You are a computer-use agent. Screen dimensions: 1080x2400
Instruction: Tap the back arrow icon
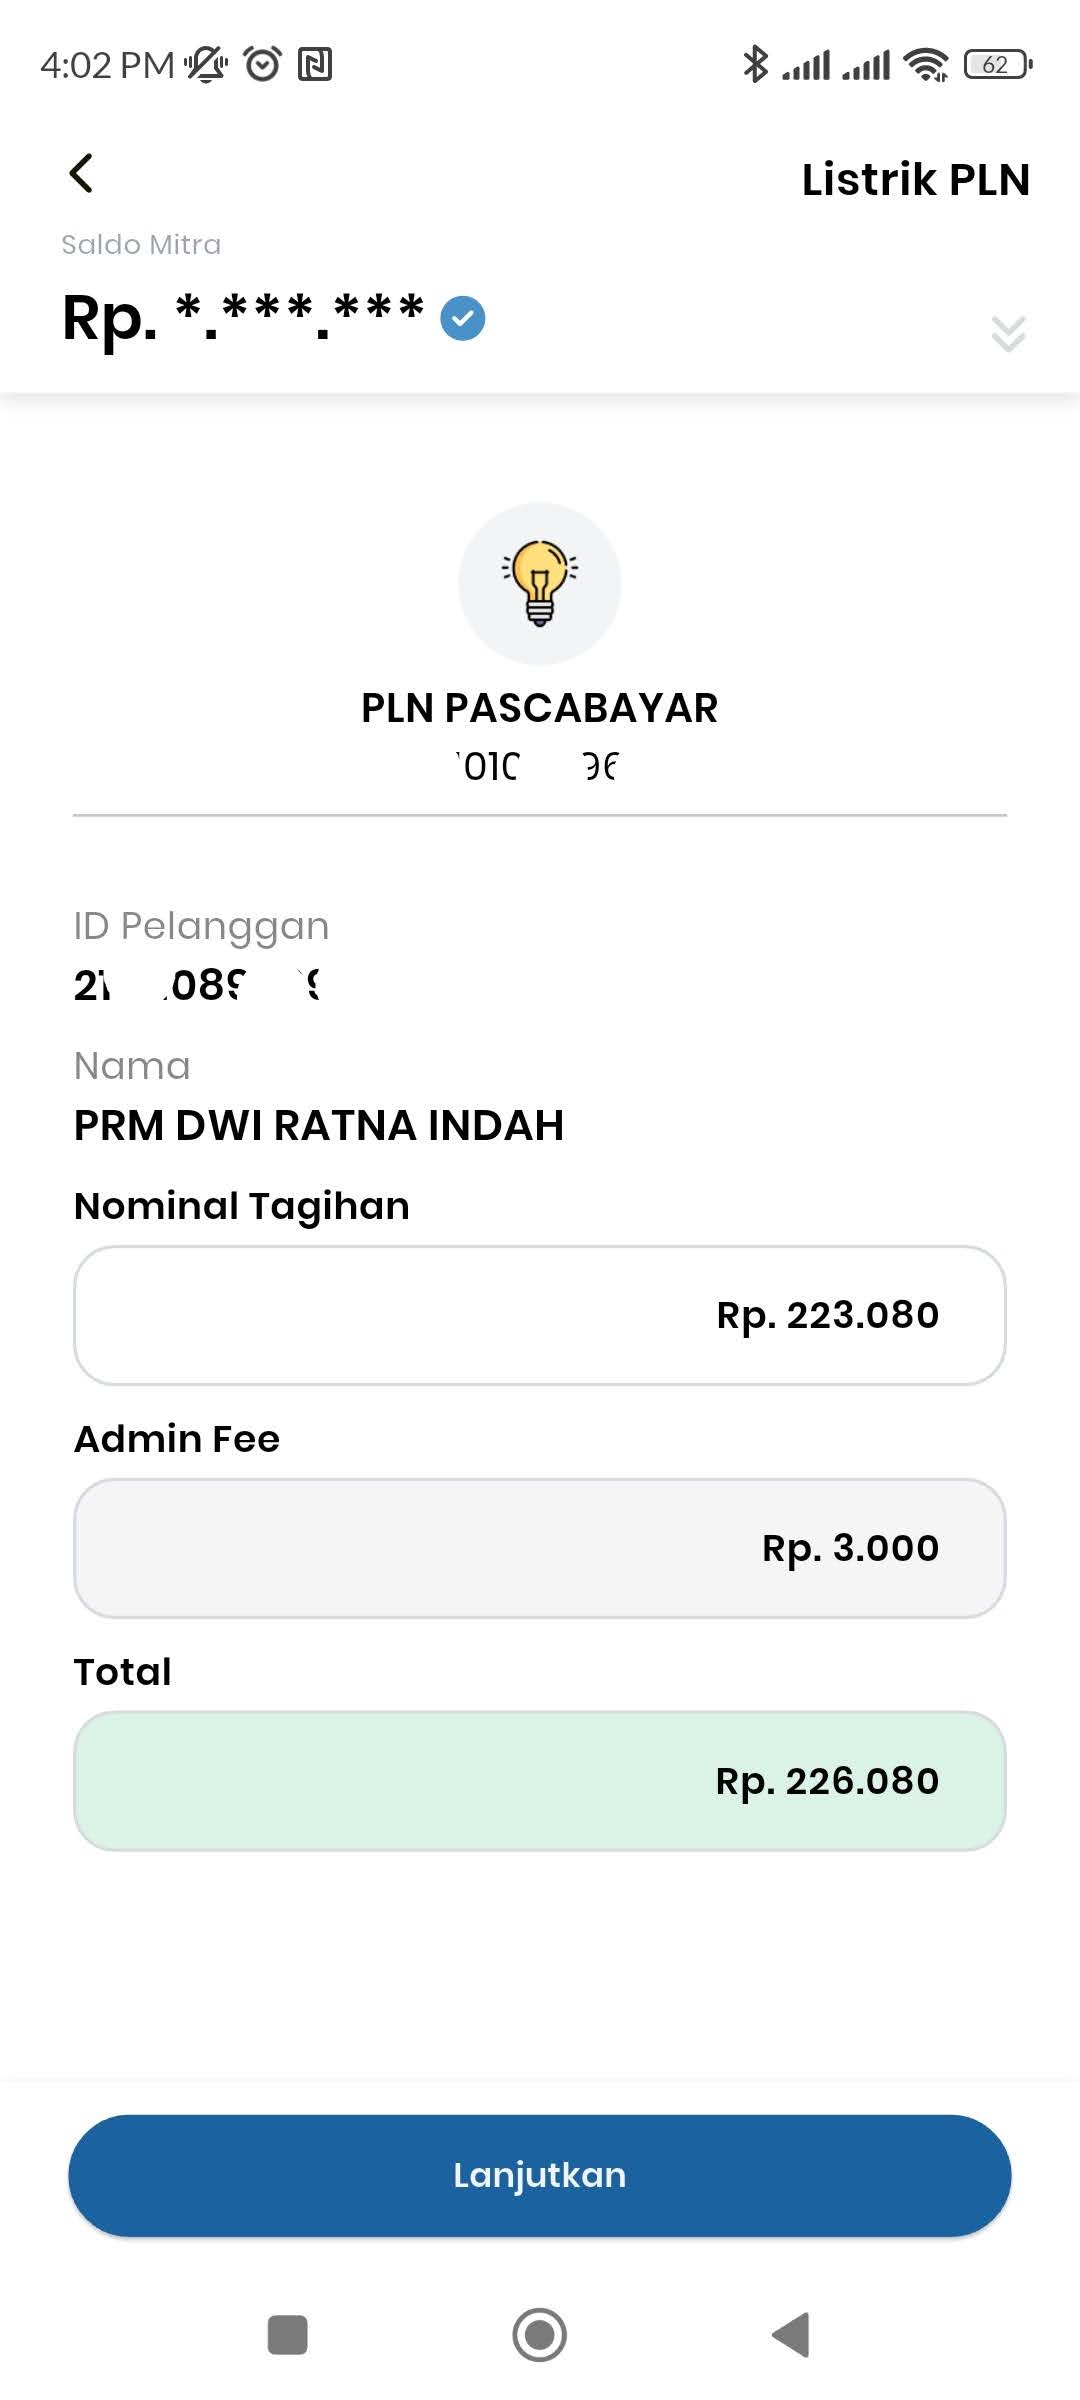click(81, 173)
